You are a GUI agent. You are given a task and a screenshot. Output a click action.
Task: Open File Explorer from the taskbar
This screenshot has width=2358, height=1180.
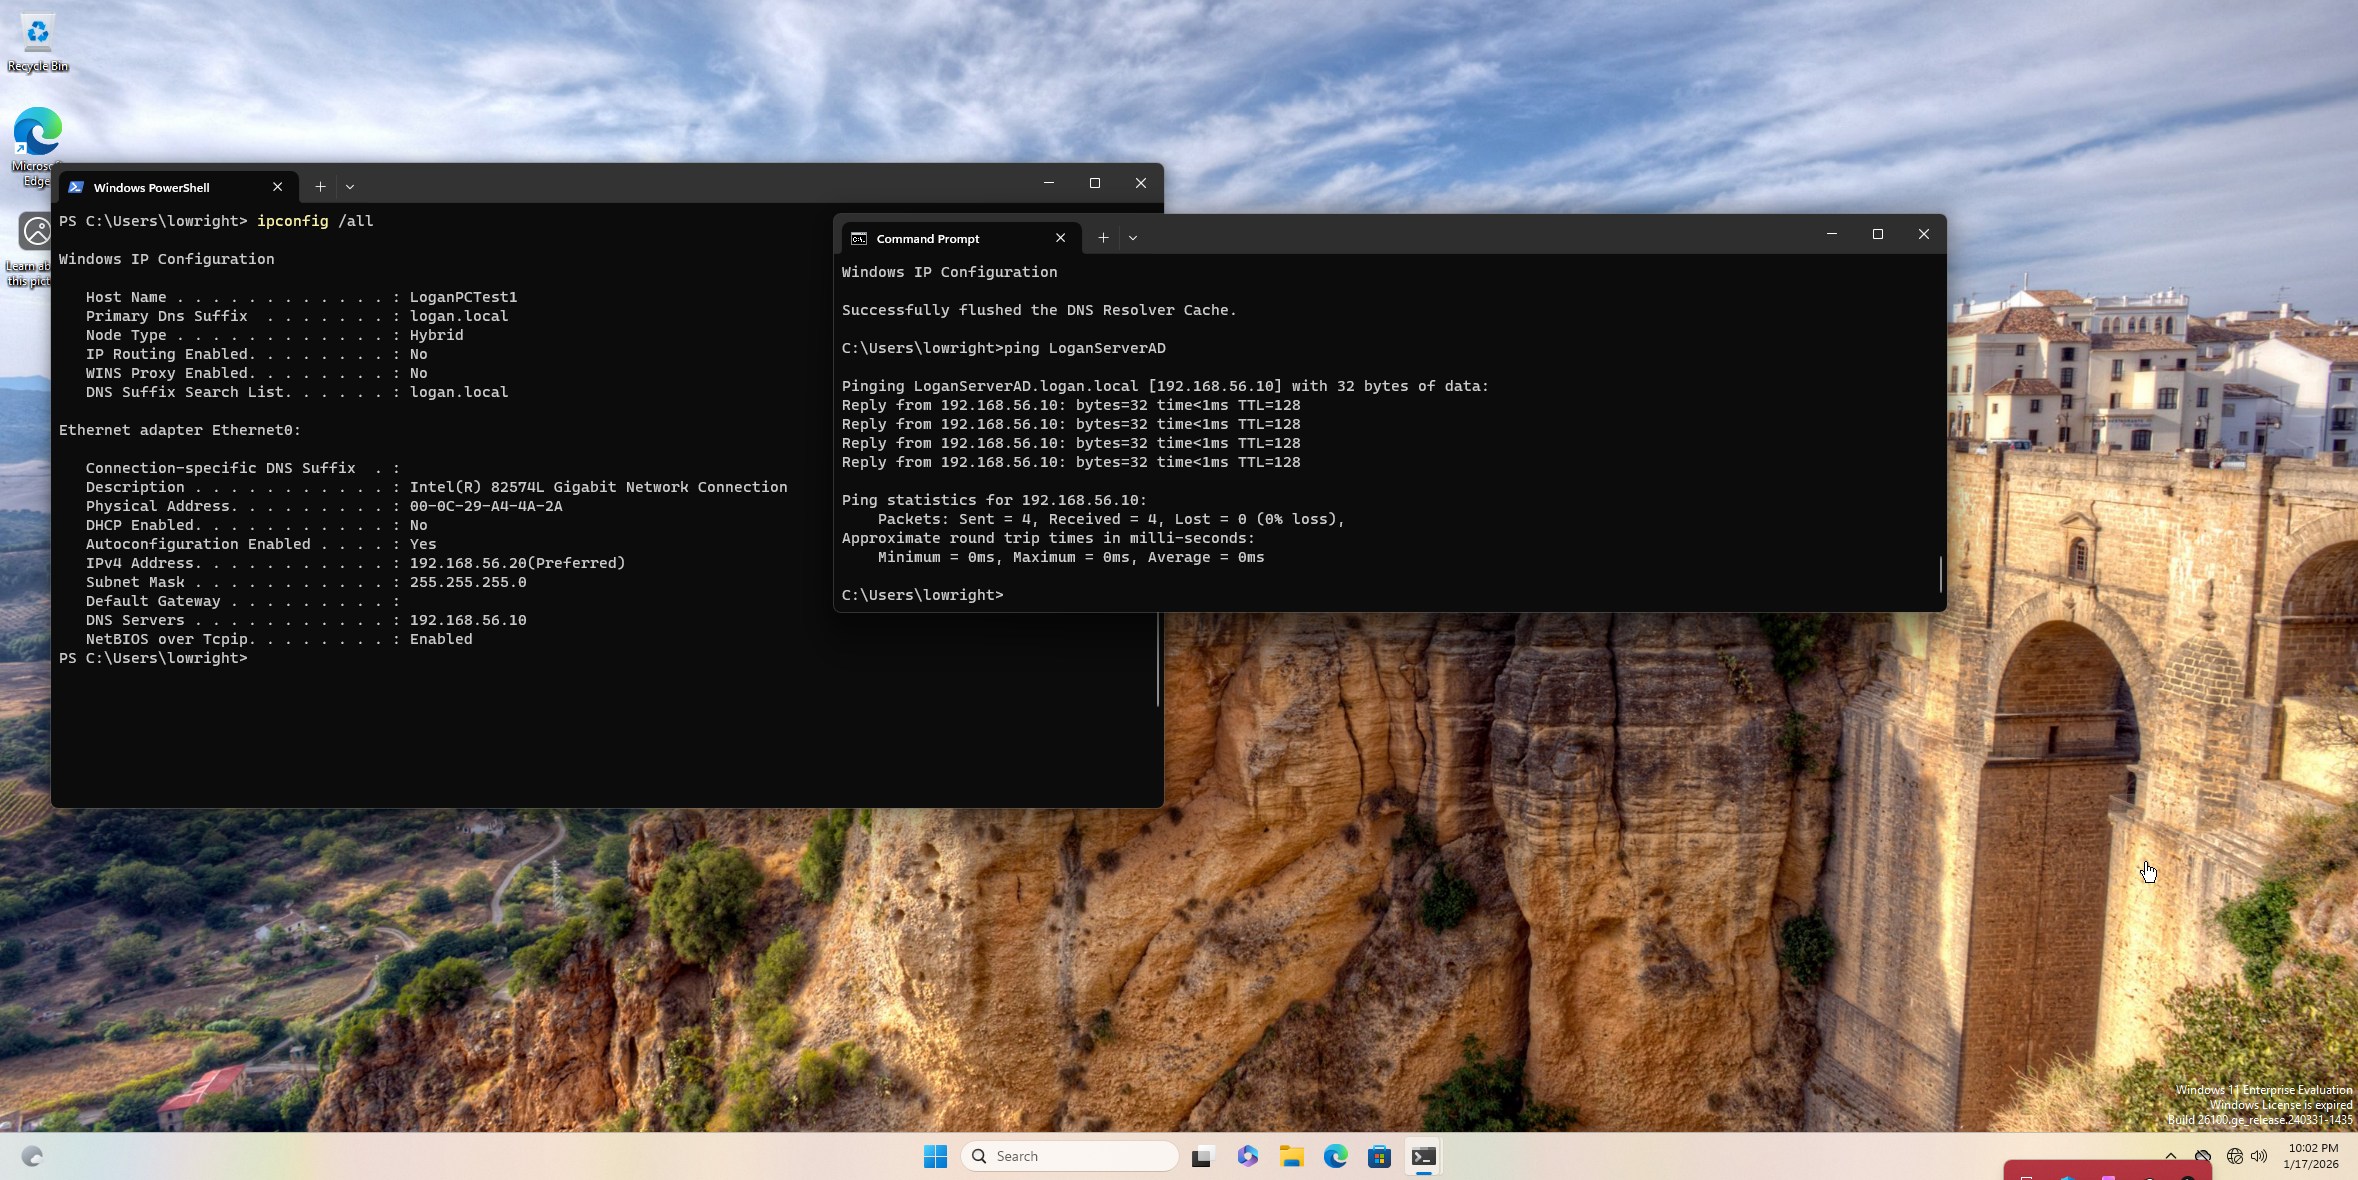click(1291, 1156)
